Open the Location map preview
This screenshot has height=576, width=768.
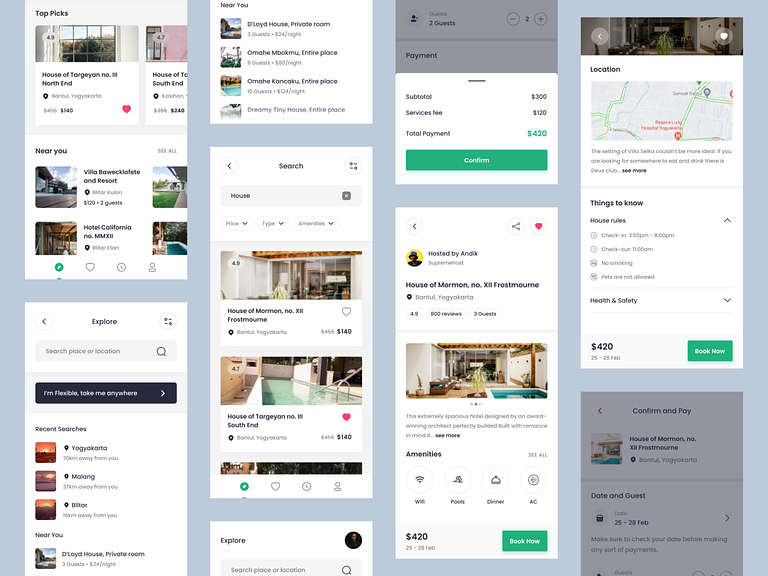pos(661,111)
